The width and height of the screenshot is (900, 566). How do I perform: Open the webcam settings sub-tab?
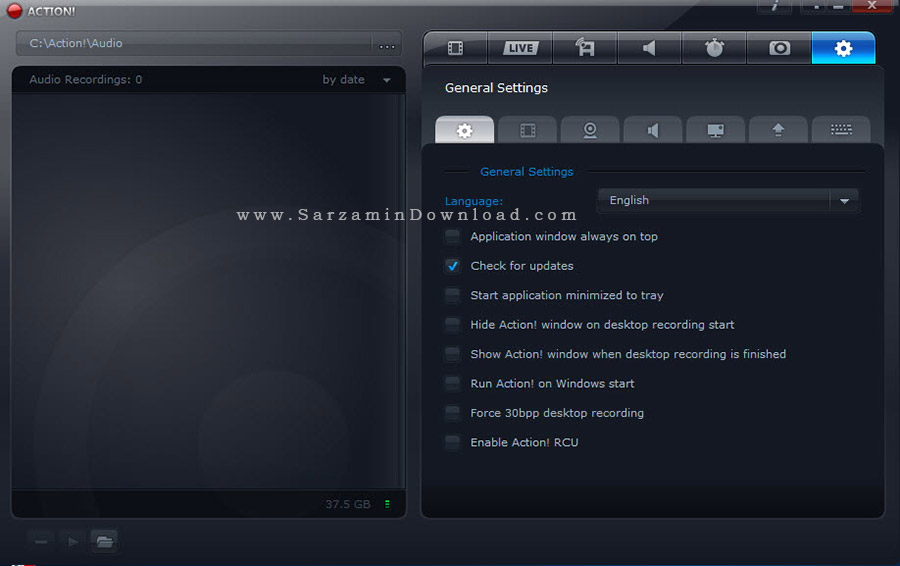click(x=590, y=130)
